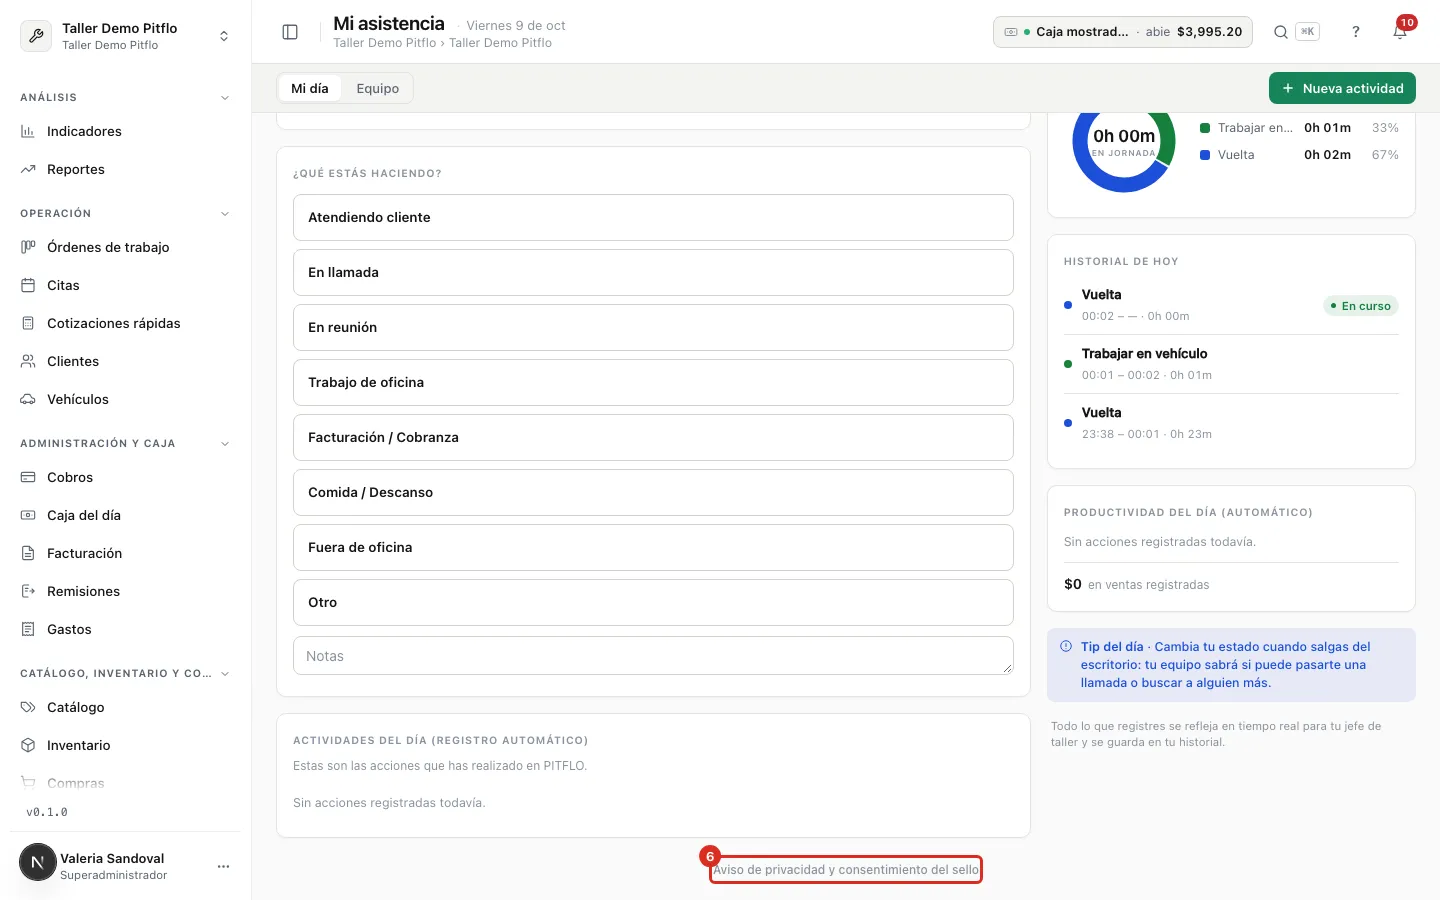1440x900 pixels.
Task: Click the Inventario box icon
Action: (28, 745)
